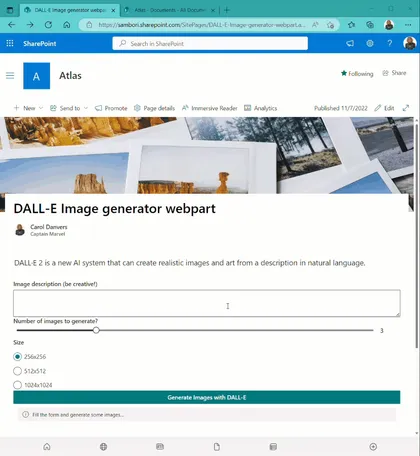This screenshot has height=456, width=420.
Task: Open vertical tabs icon in browser title bar
Action: coord(10,10)
